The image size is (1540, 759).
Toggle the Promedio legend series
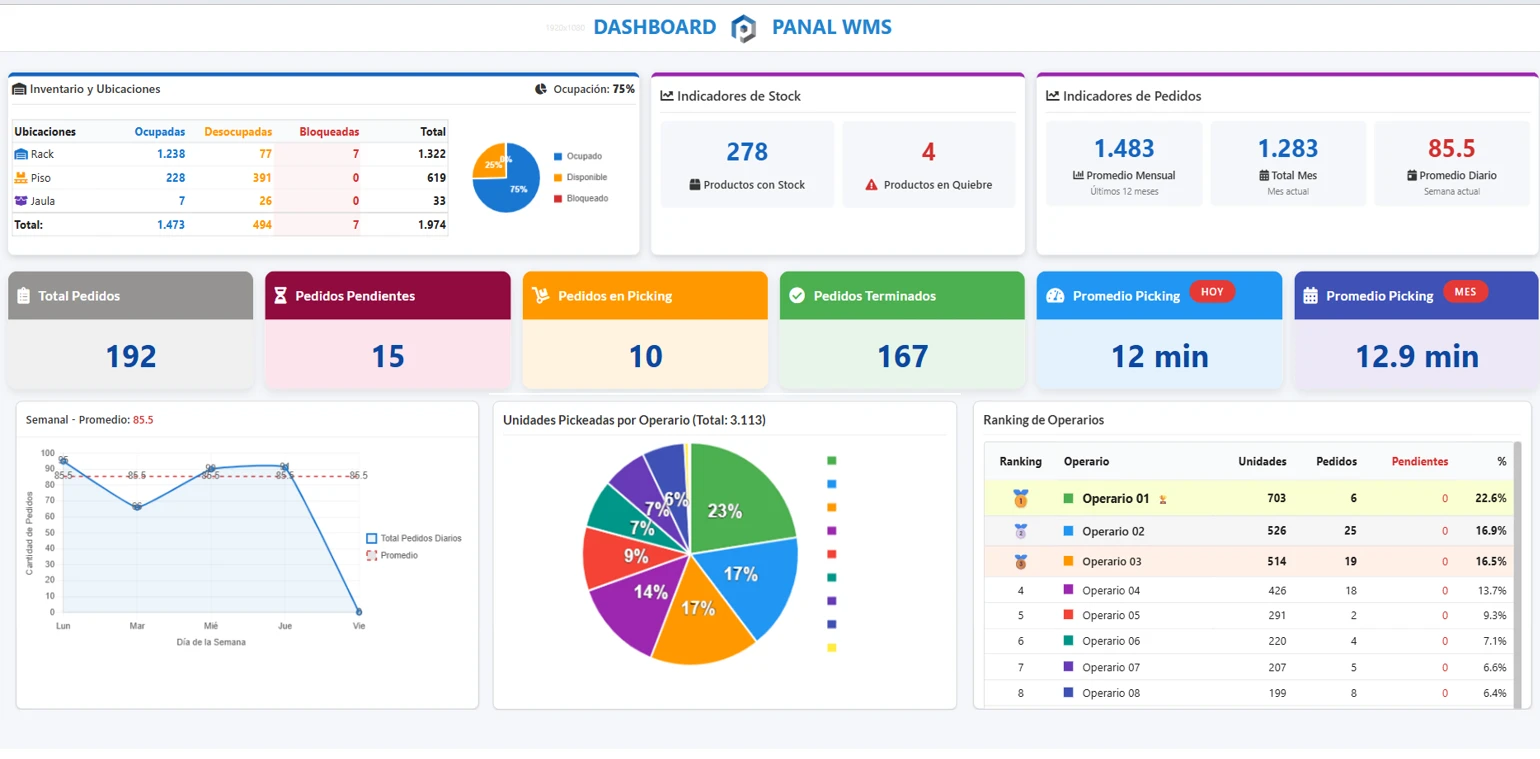pos(392,555)
